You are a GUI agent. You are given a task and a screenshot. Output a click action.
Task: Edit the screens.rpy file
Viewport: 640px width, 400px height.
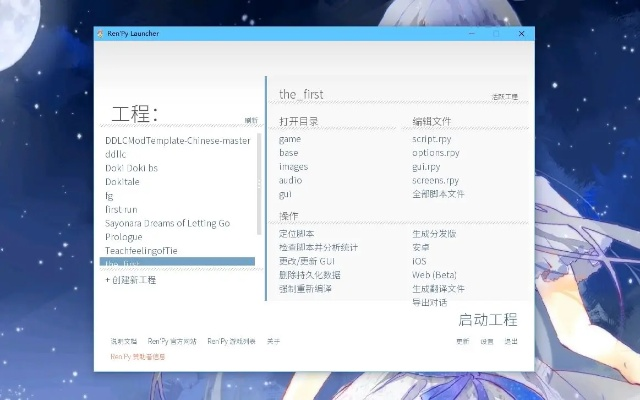(x=436, y=180)
